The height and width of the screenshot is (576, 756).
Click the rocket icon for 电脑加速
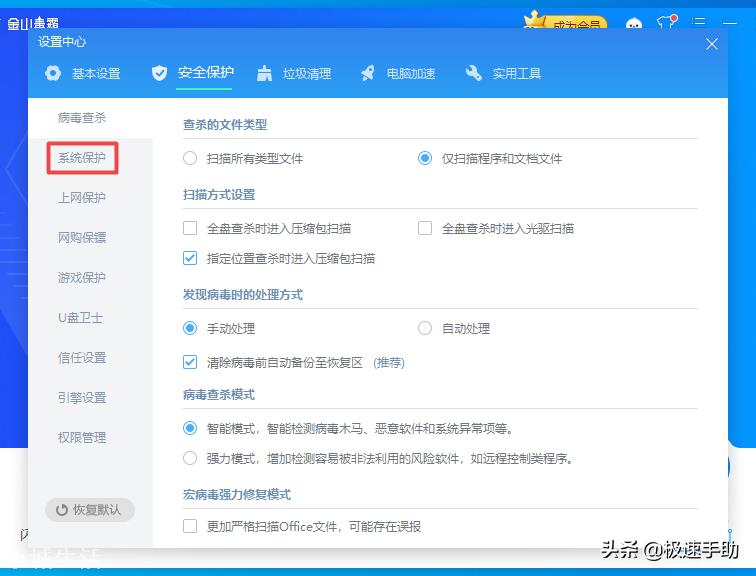point(368,73)
